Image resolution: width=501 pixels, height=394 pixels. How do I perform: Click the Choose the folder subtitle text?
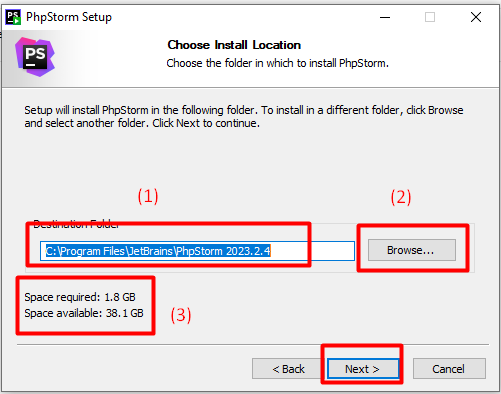[x=278, y=63]
